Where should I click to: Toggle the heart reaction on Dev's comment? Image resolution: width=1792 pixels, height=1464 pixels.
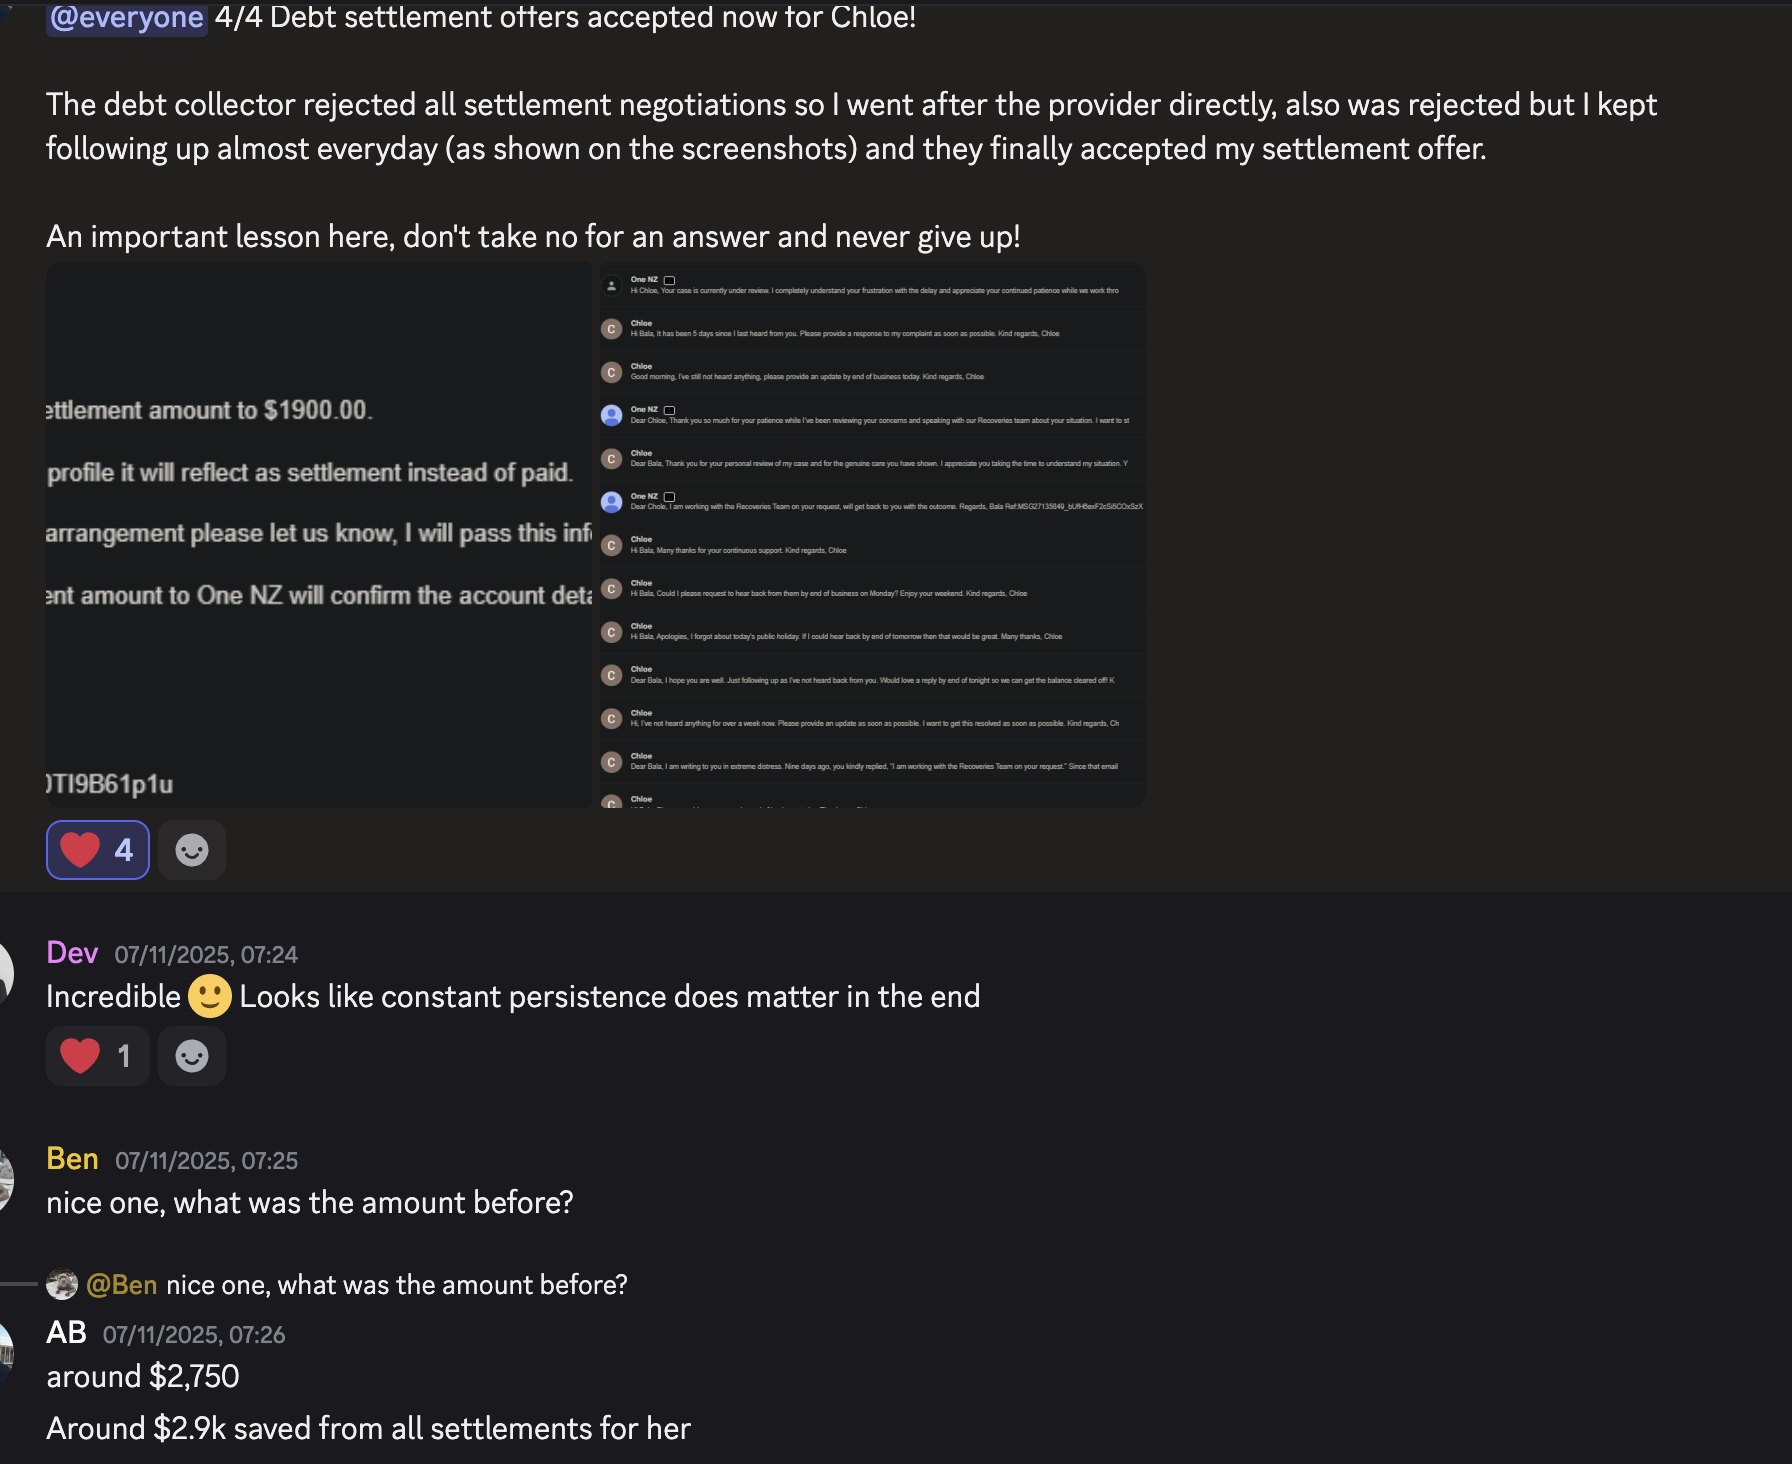coord(97,1055)
